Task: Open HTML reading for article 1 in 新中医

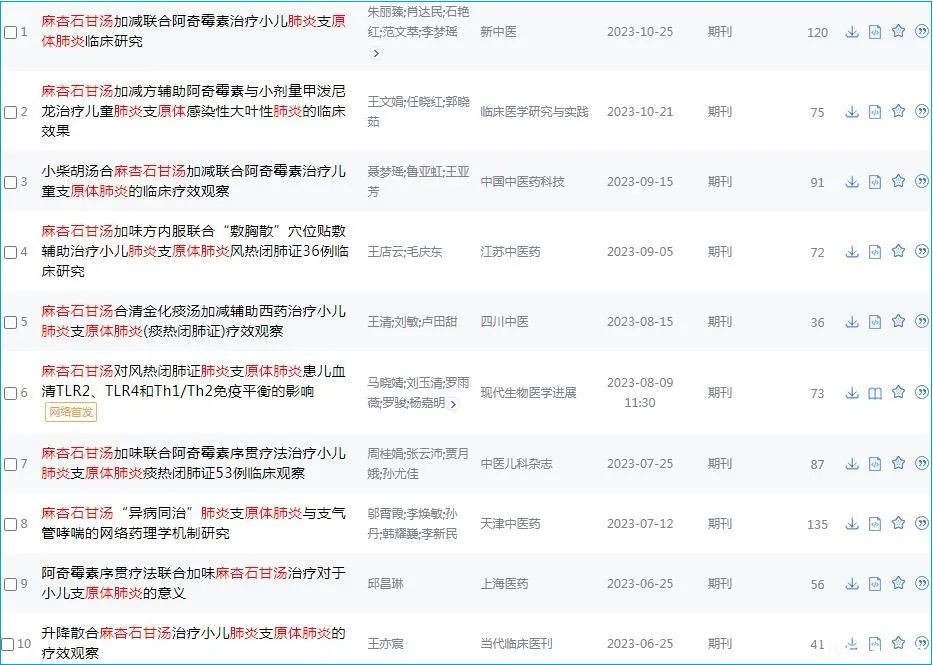Action: 875,32
